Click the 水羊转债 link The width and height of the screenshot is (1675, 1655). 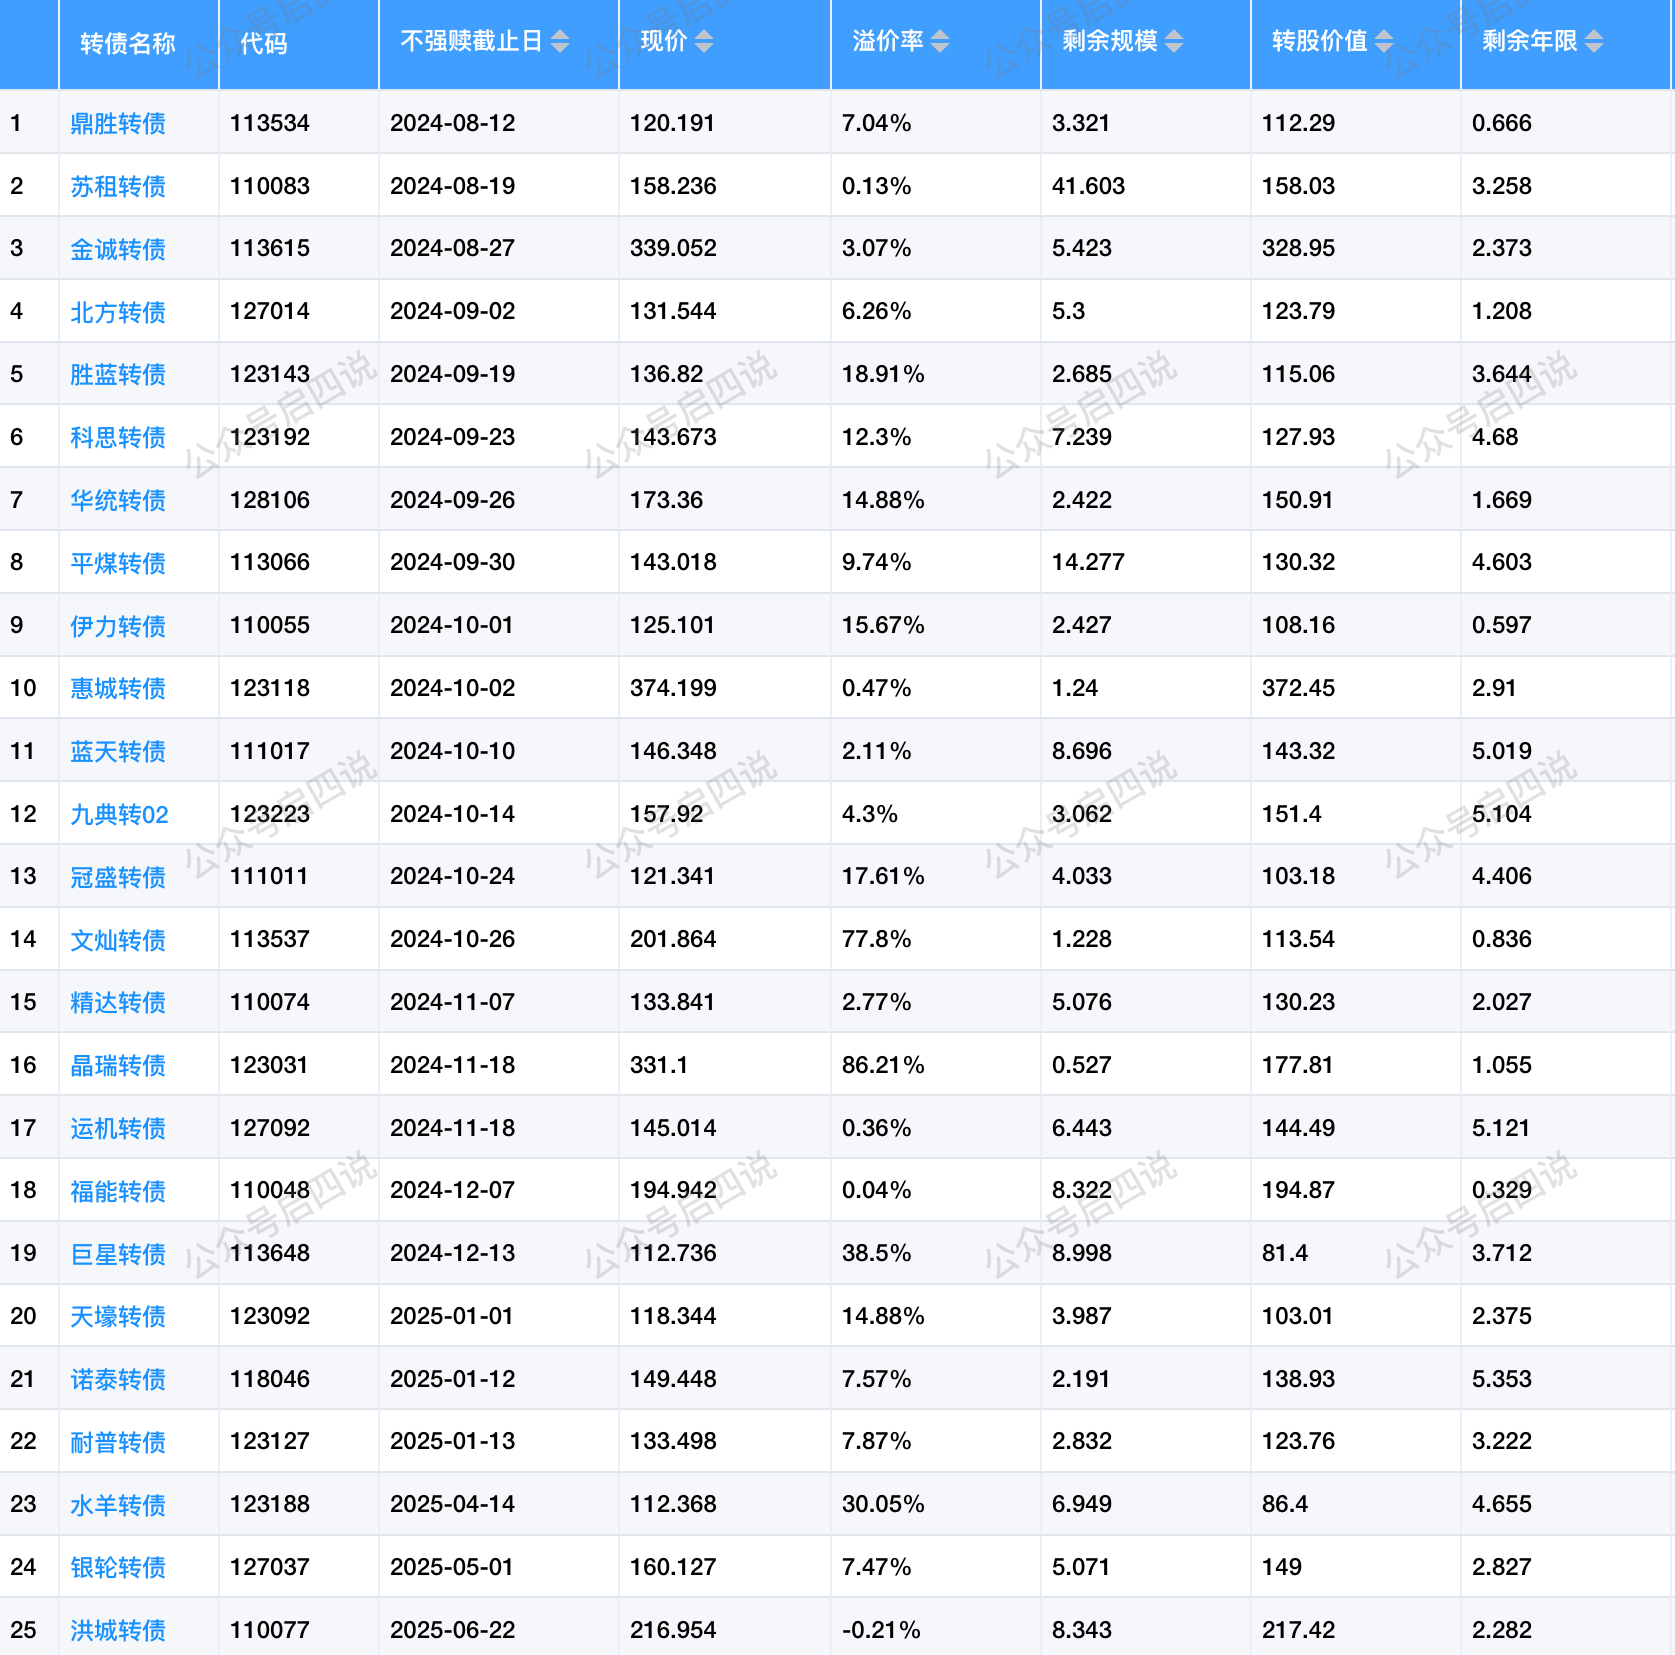pyautogui.click(x=118, y=1505)
